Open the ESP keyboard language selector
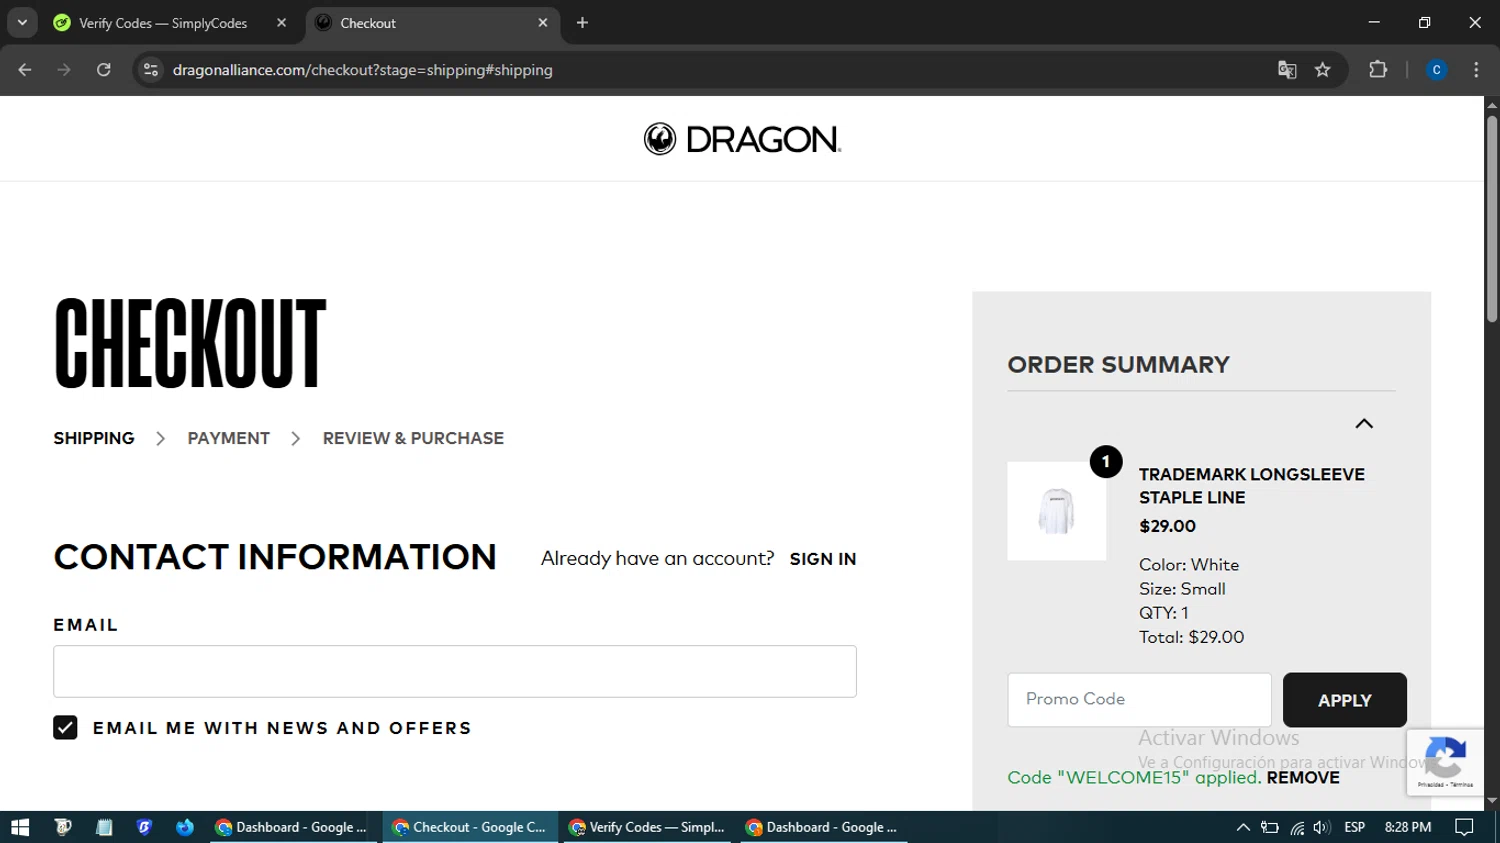This screenshot has width=1500, height=843. tap(1355, 827)
